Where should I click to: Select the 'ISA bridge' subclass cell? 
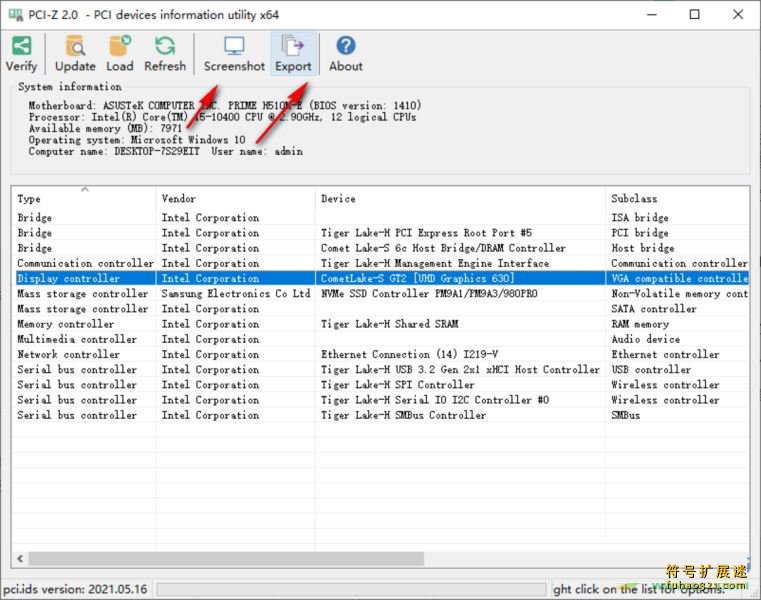coord(640,217)
